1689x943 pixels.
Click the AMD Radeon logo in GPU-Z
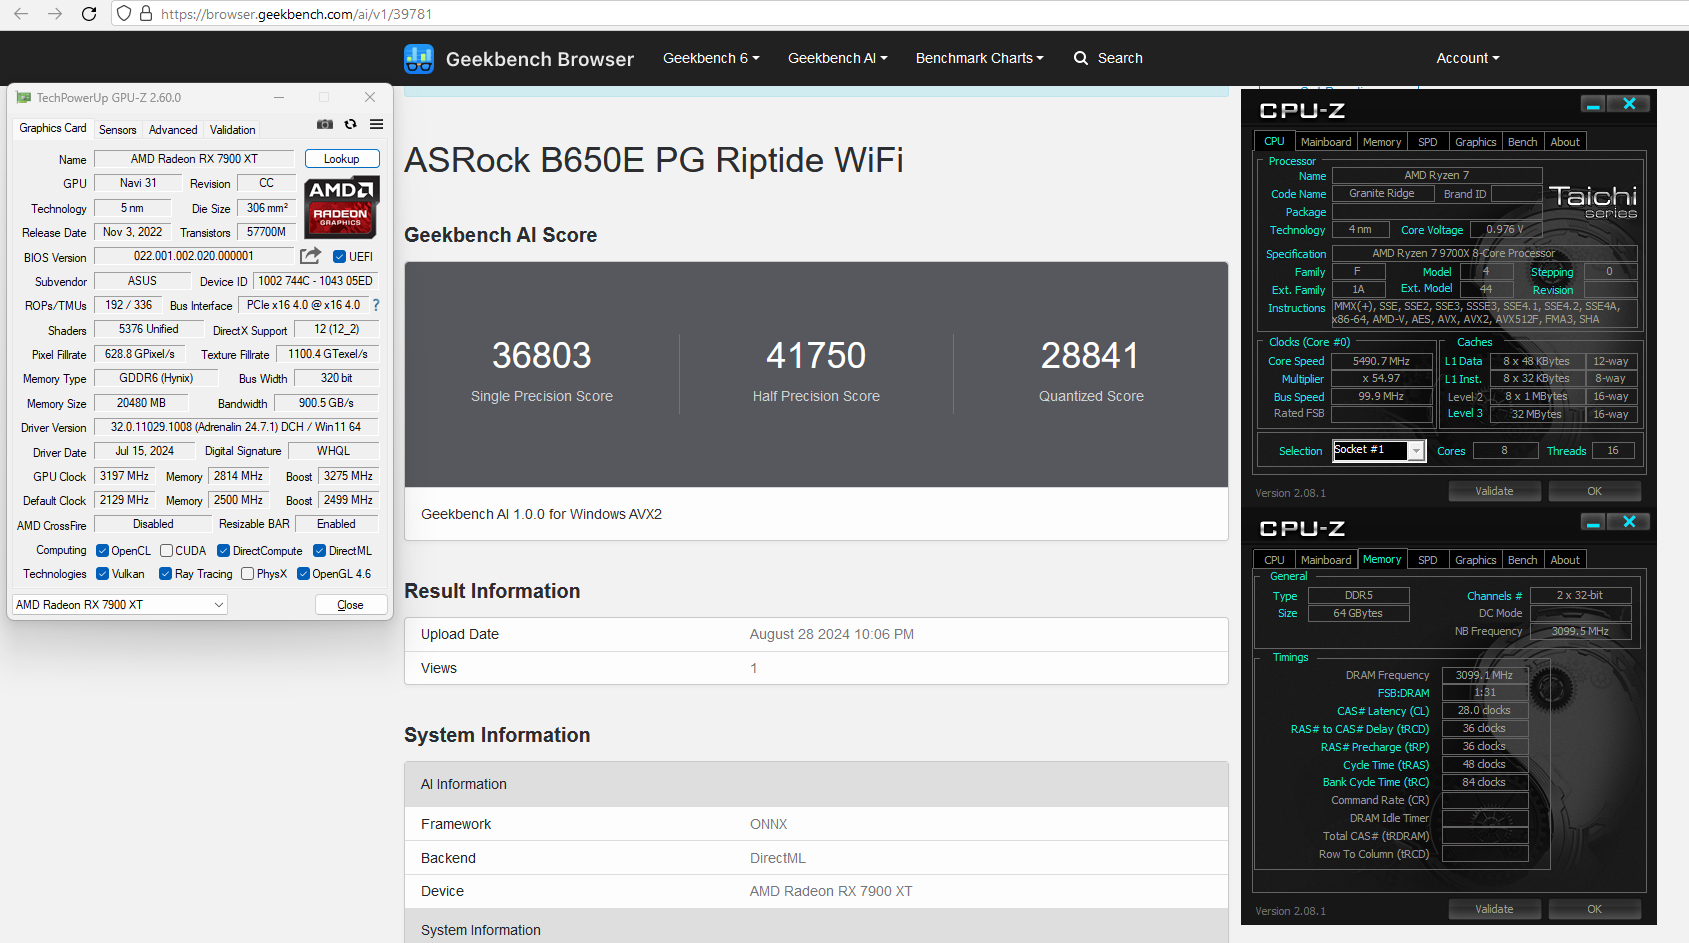341,207
